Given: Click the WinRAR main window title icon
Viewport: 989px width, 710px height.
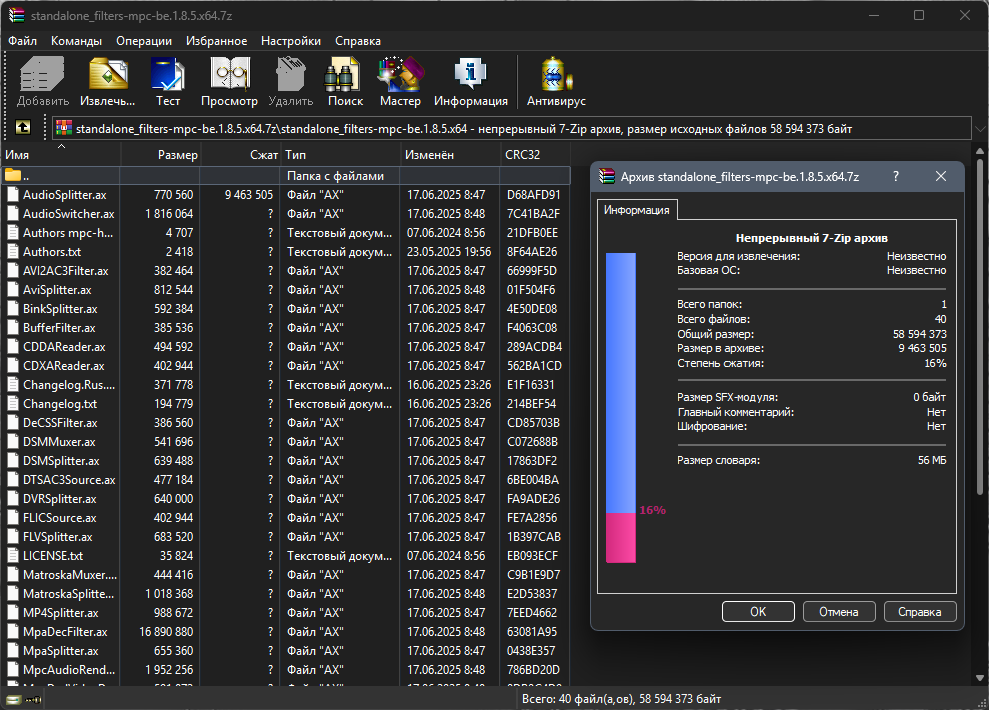Looking at the screenshot, I should (x=16, y=15).
